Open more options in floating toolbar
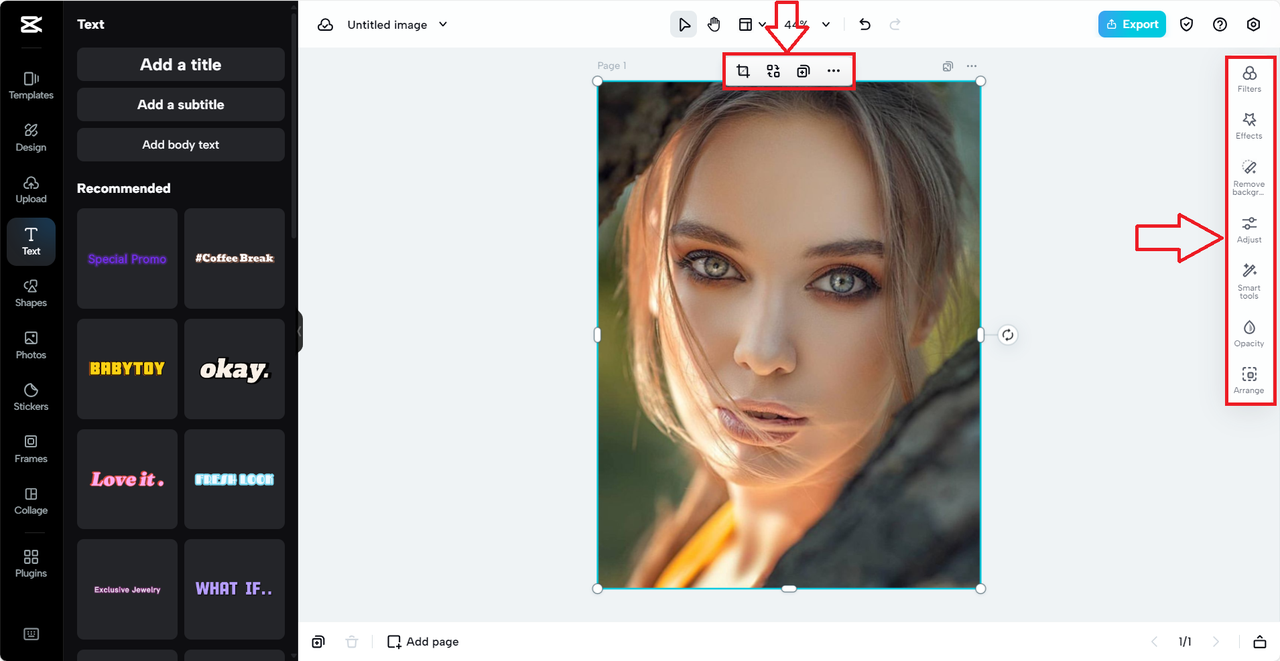The height and width of the screenshot is (661, 1280). pos(834,71)
